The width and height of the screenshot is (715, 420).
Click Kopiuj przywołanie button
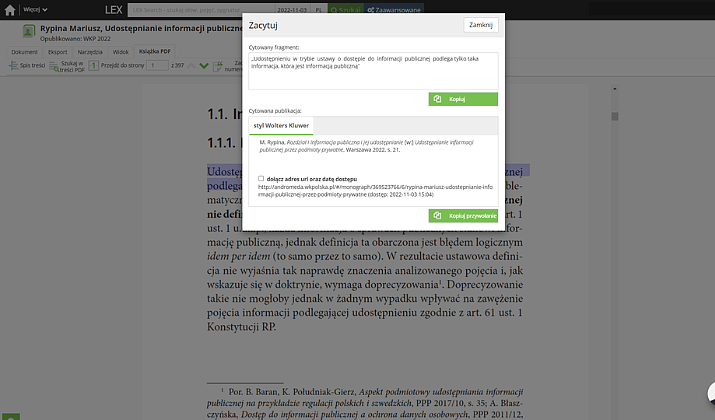click(x=463, y=215)
